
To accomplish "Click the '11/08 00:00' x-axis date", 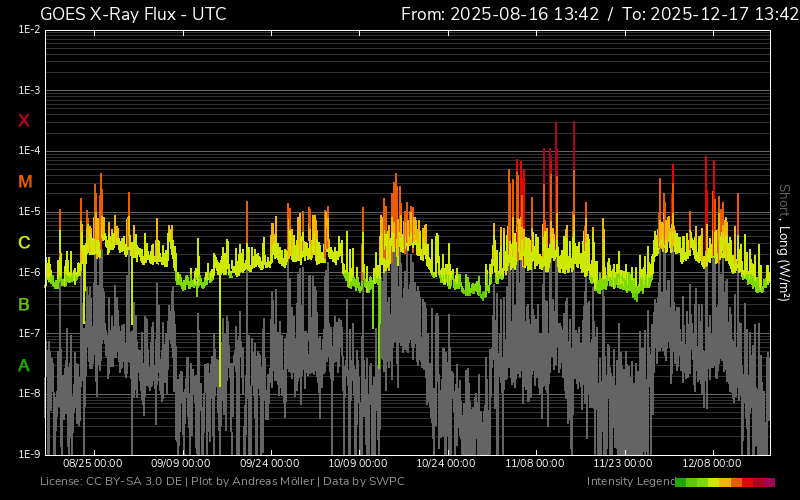I will tap(535, 463).
